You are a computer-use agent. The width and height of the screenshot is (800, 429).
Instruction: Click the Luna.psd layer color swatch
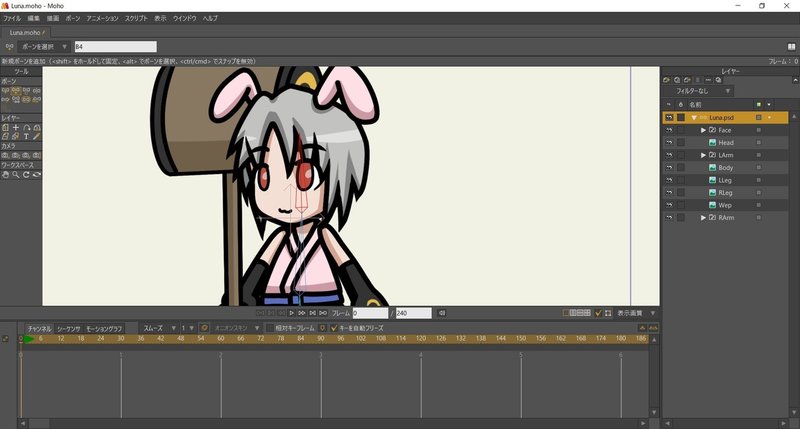[759, 117]
